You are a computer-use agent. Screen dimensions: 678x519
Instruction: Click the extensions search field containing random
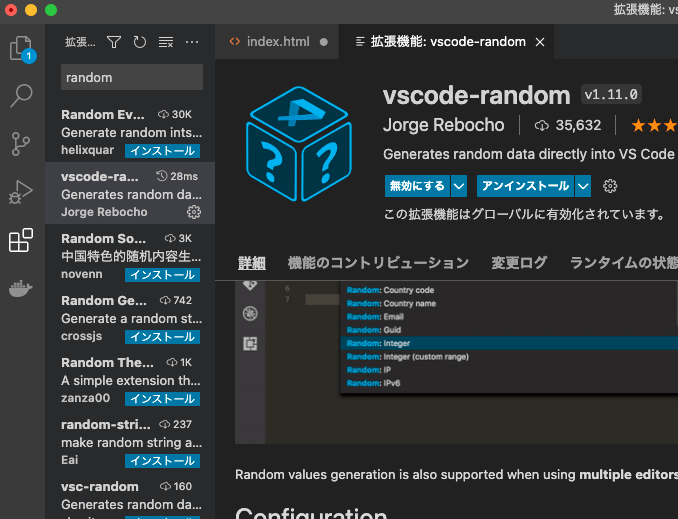tap(132, 77)
